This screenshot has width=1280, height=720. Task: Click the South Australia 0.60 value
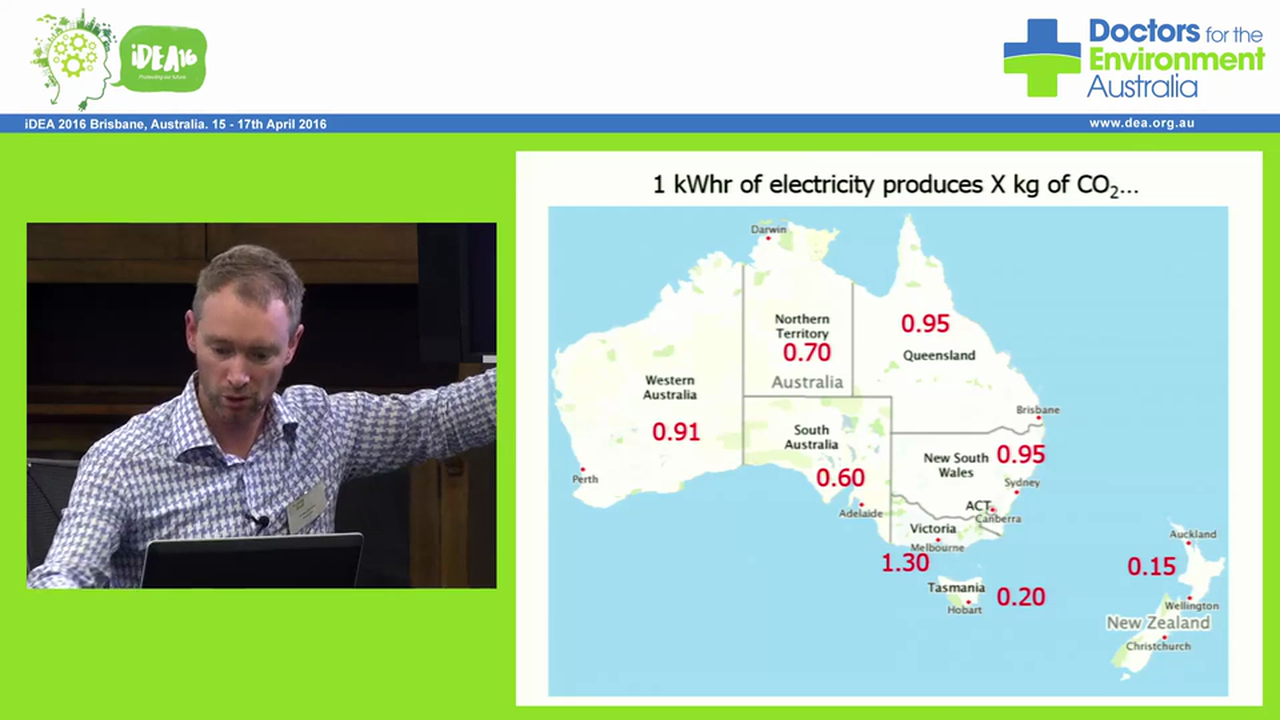tap(839, 478)
